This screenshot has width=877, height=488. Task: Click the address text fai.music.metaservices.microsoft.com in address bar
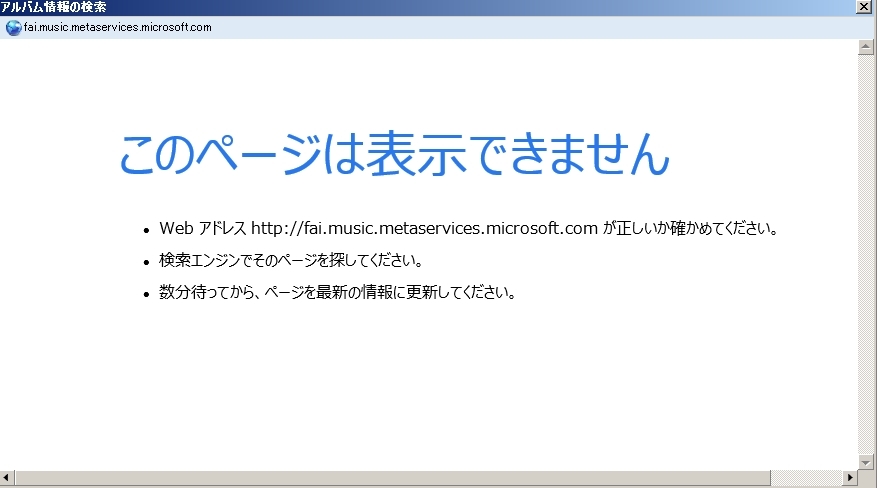coord(117,27)
